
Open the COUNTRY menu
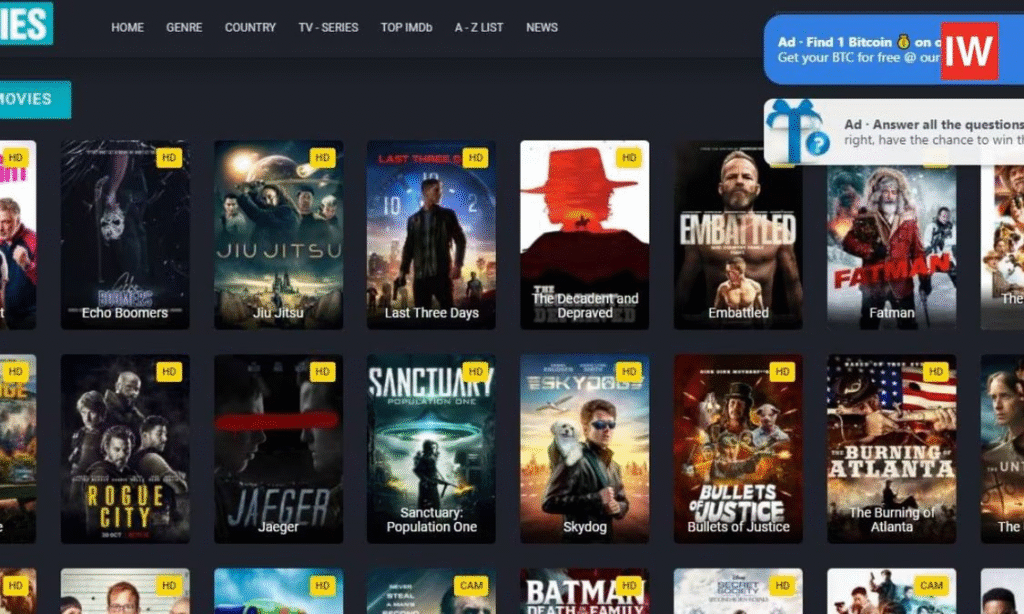pyautogui.click(x=250, y=27)
